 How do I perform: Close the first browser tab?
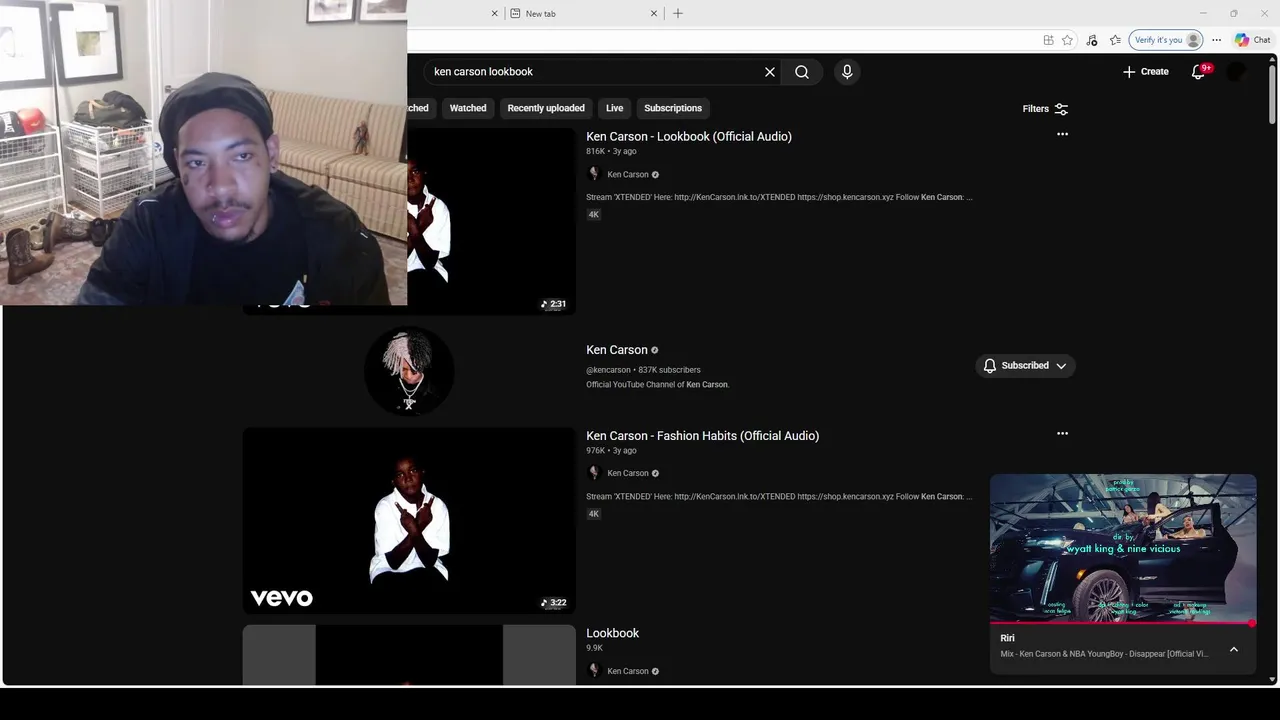pos(494,13)
